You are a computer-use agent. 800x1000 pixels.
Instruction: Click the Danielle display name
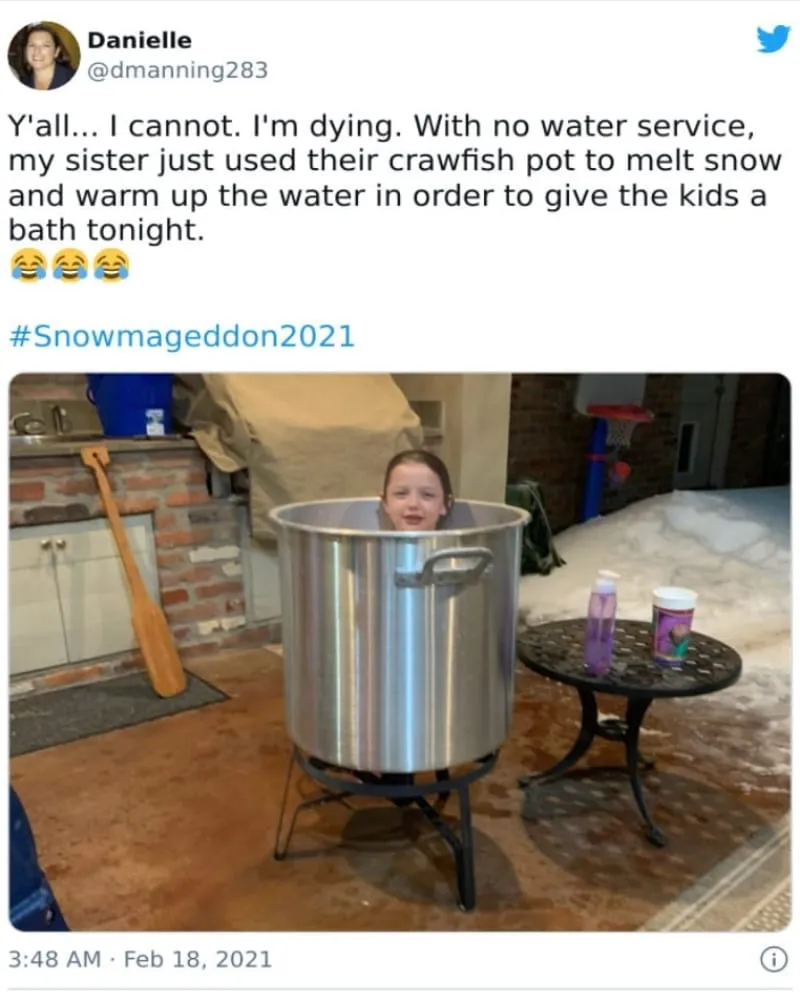pos(139,40)
